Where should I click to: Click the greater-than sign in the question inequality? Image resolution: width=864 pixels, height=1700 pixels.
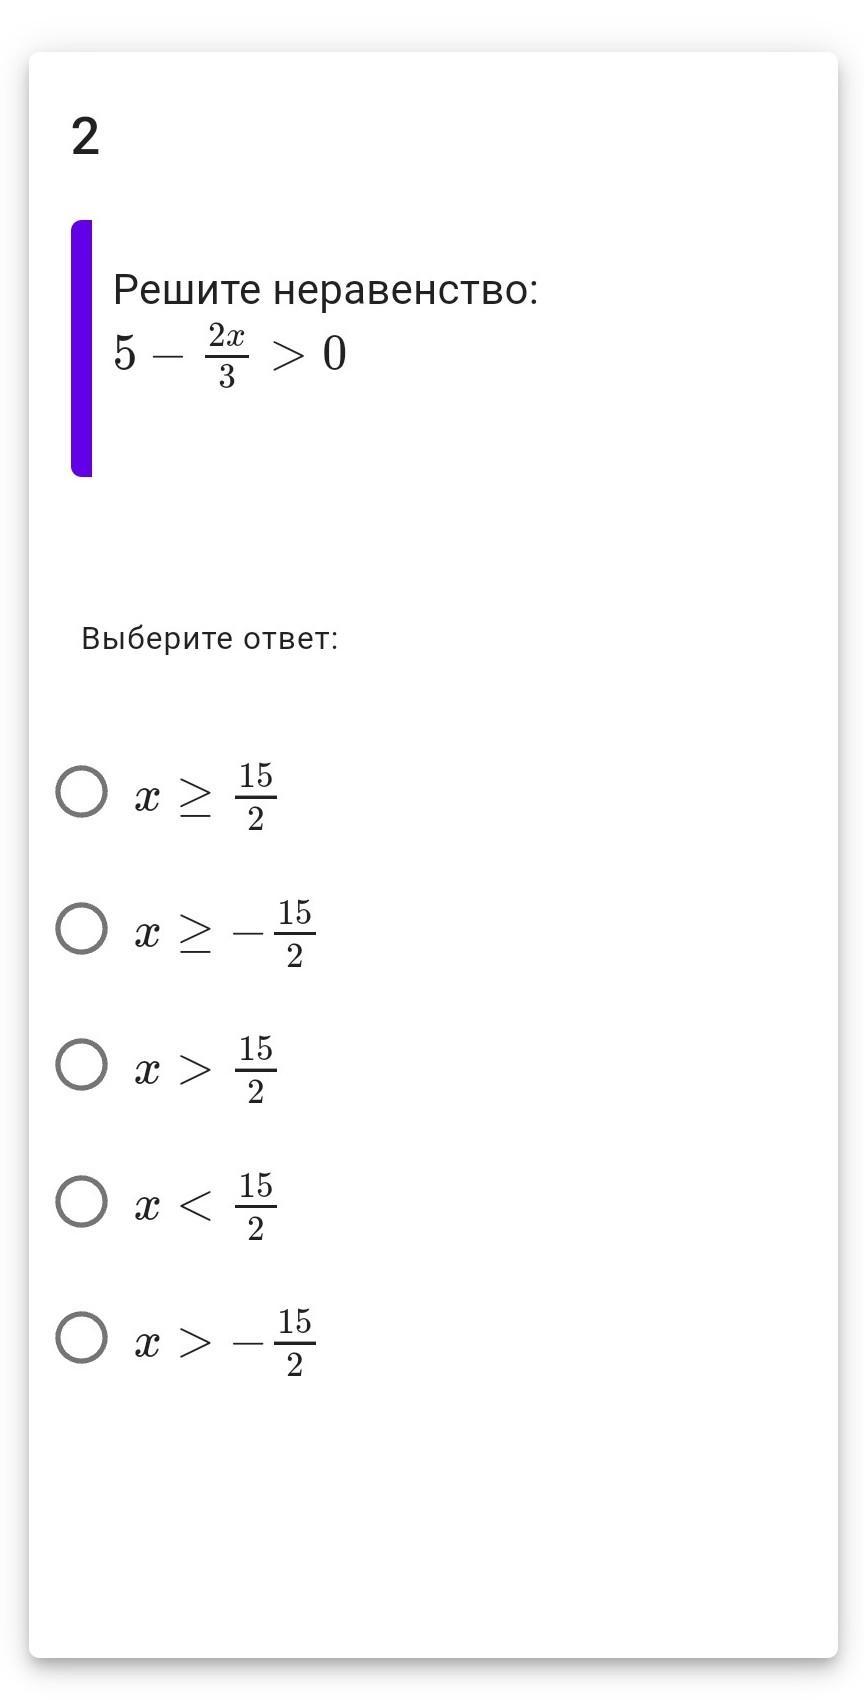[287, 355]
